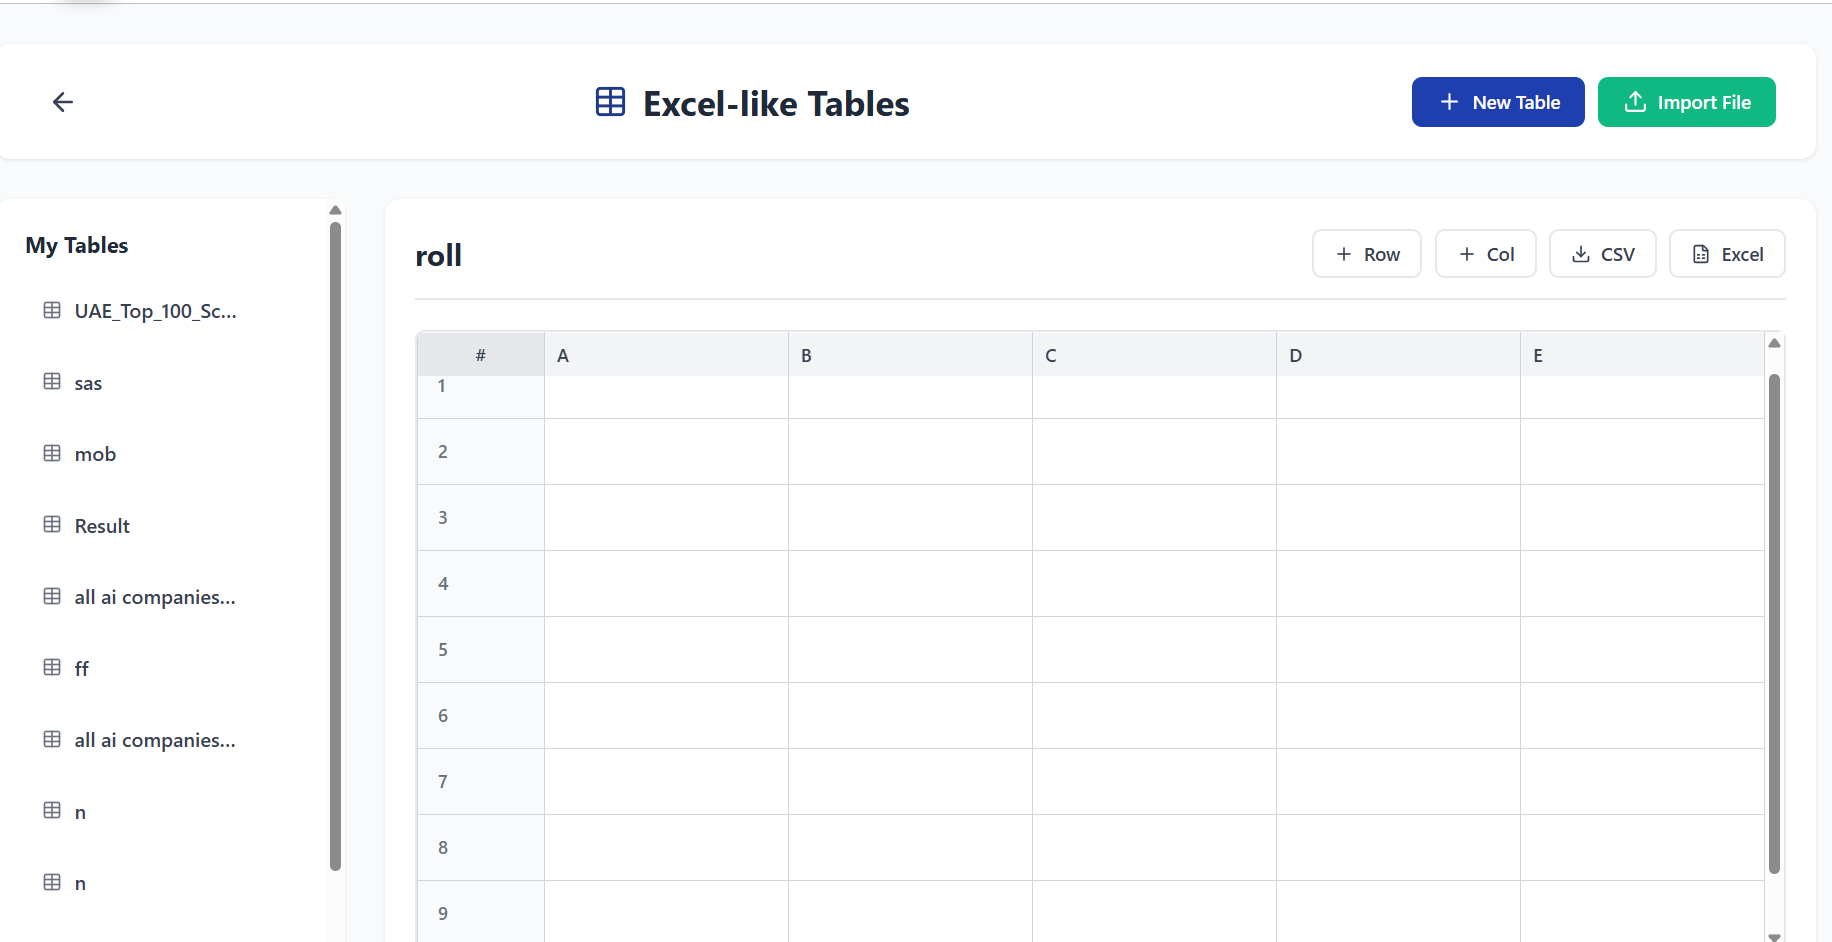
Task: Click the grid icon beside Excel-like Tables title
Action: [610, 102]
